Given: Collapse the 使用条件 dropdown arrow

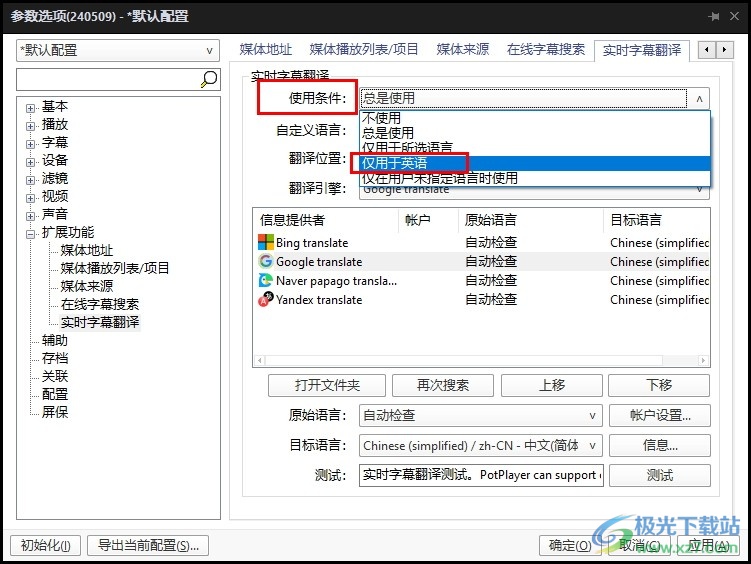Looking at the screenshot, I should 699,99.
